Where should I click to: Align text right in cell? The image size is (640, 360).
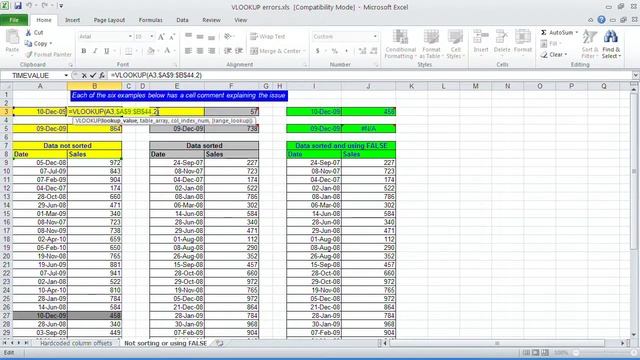(x=211, y=51)
